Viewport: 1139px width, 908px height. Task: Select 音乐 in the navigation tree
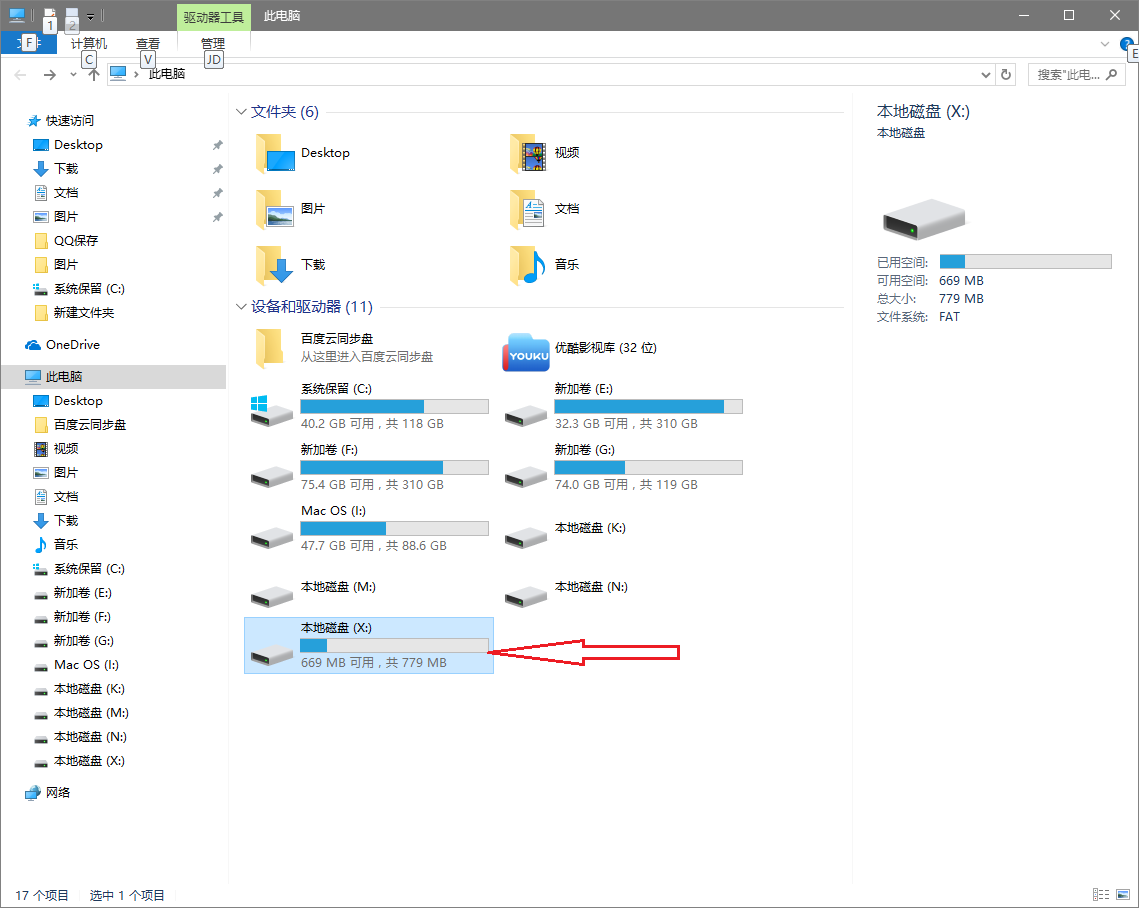pos(57,545)
